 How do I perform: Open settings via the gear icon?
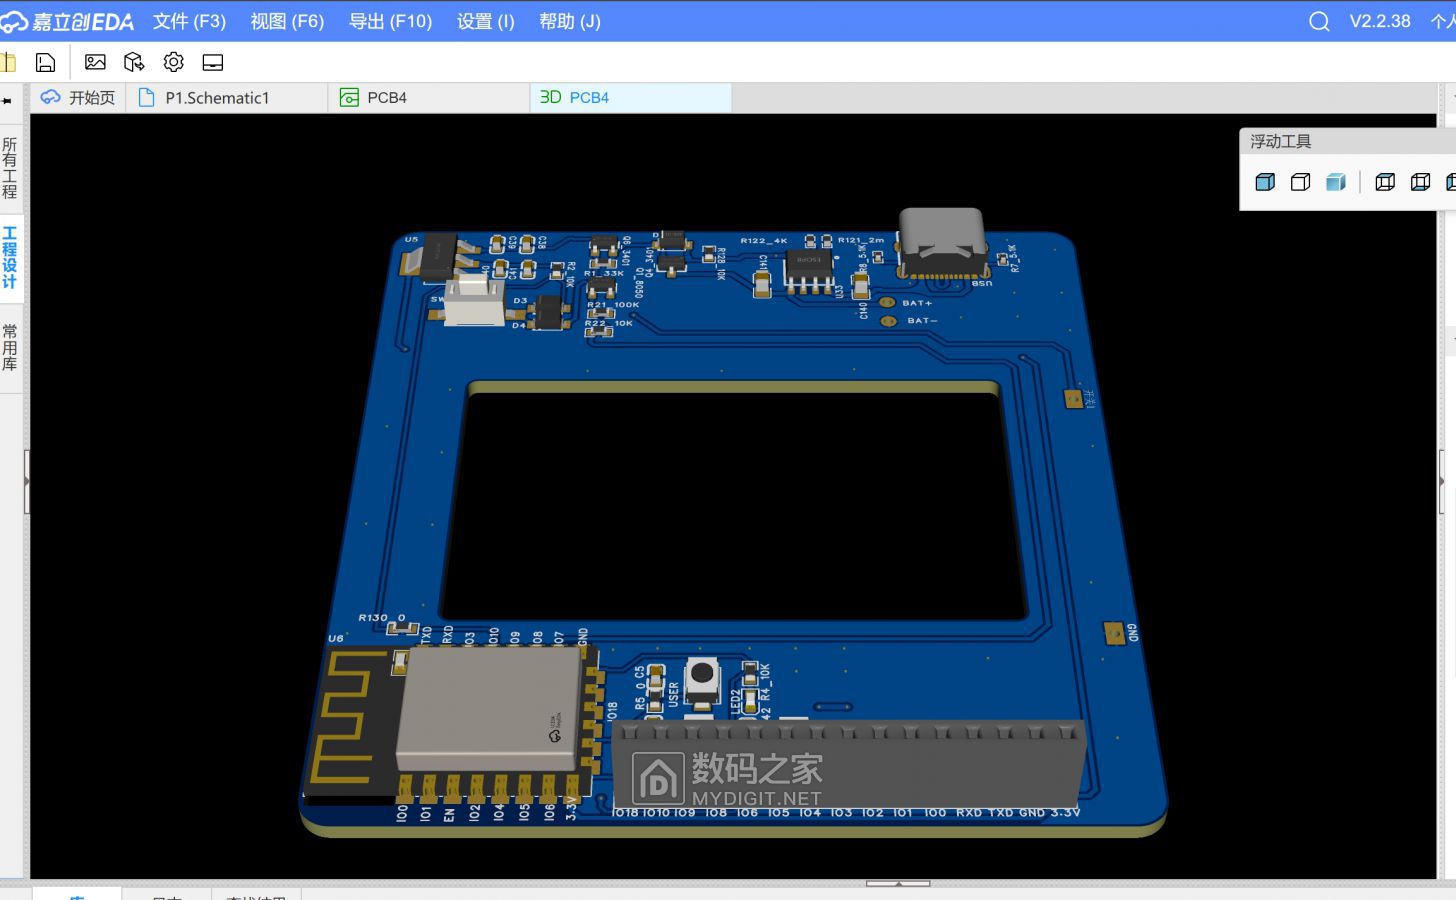click(173, 62)
